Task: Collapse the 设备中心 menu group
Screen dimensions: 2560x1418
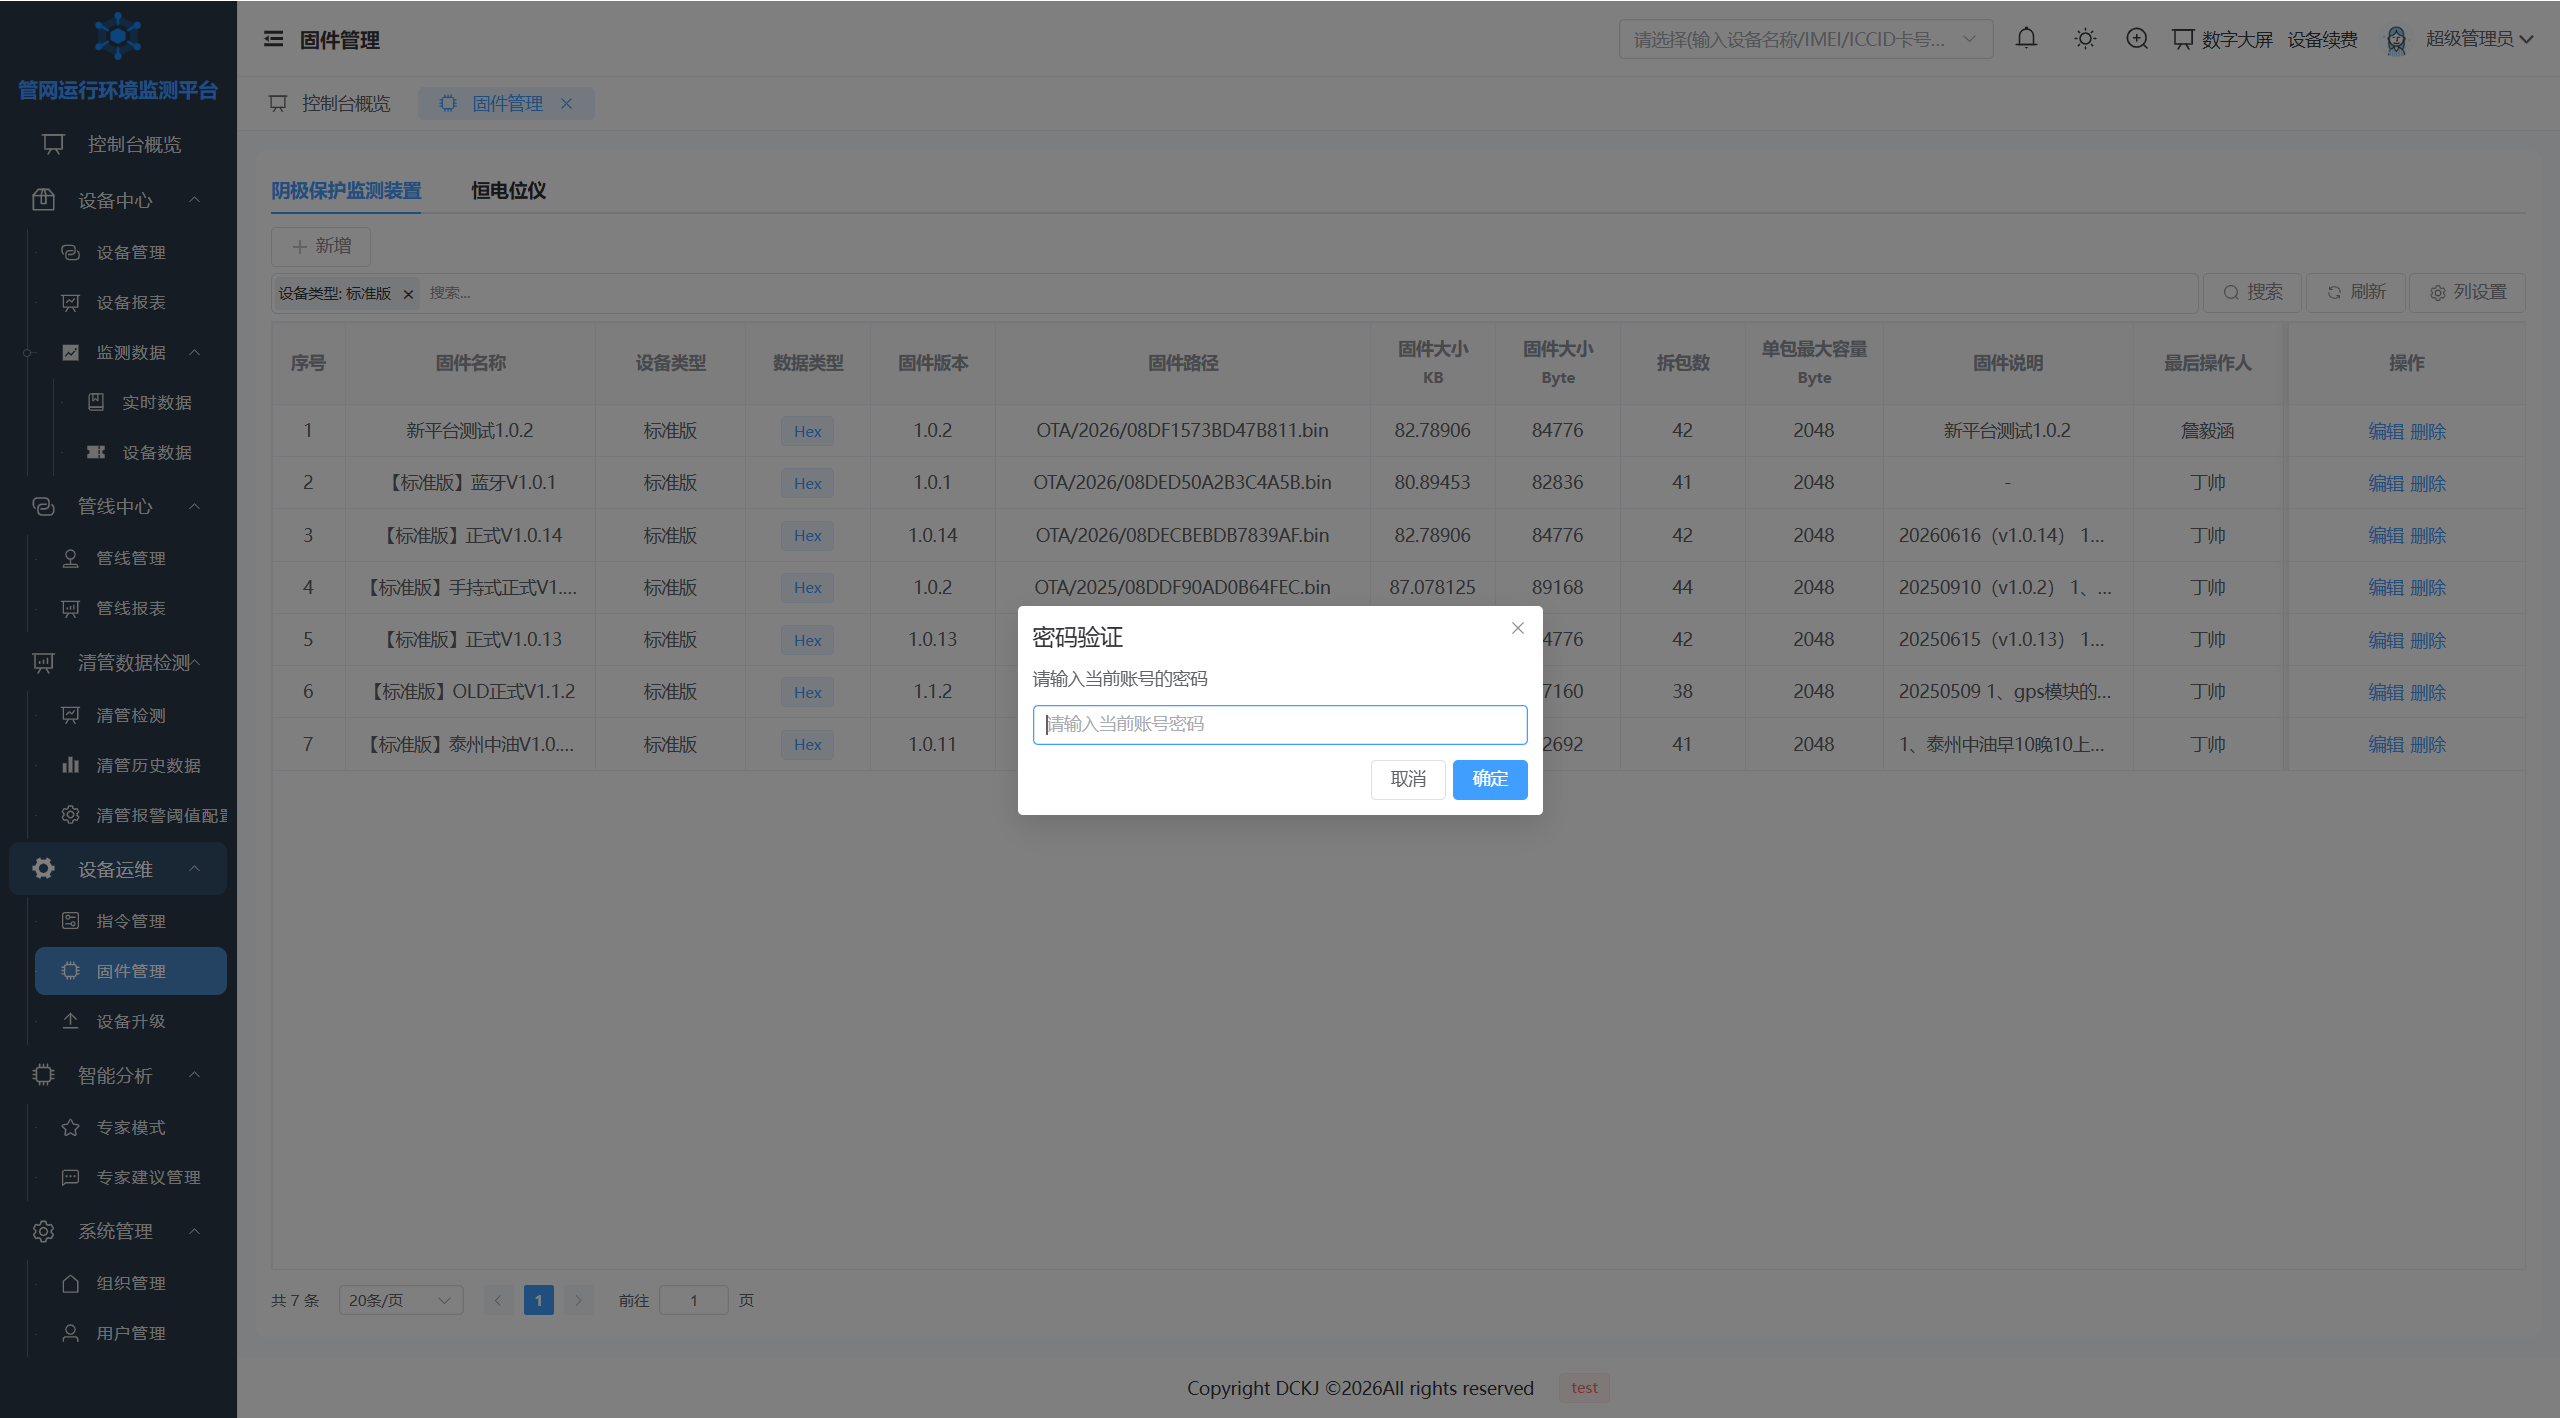Action: (118, 200)
